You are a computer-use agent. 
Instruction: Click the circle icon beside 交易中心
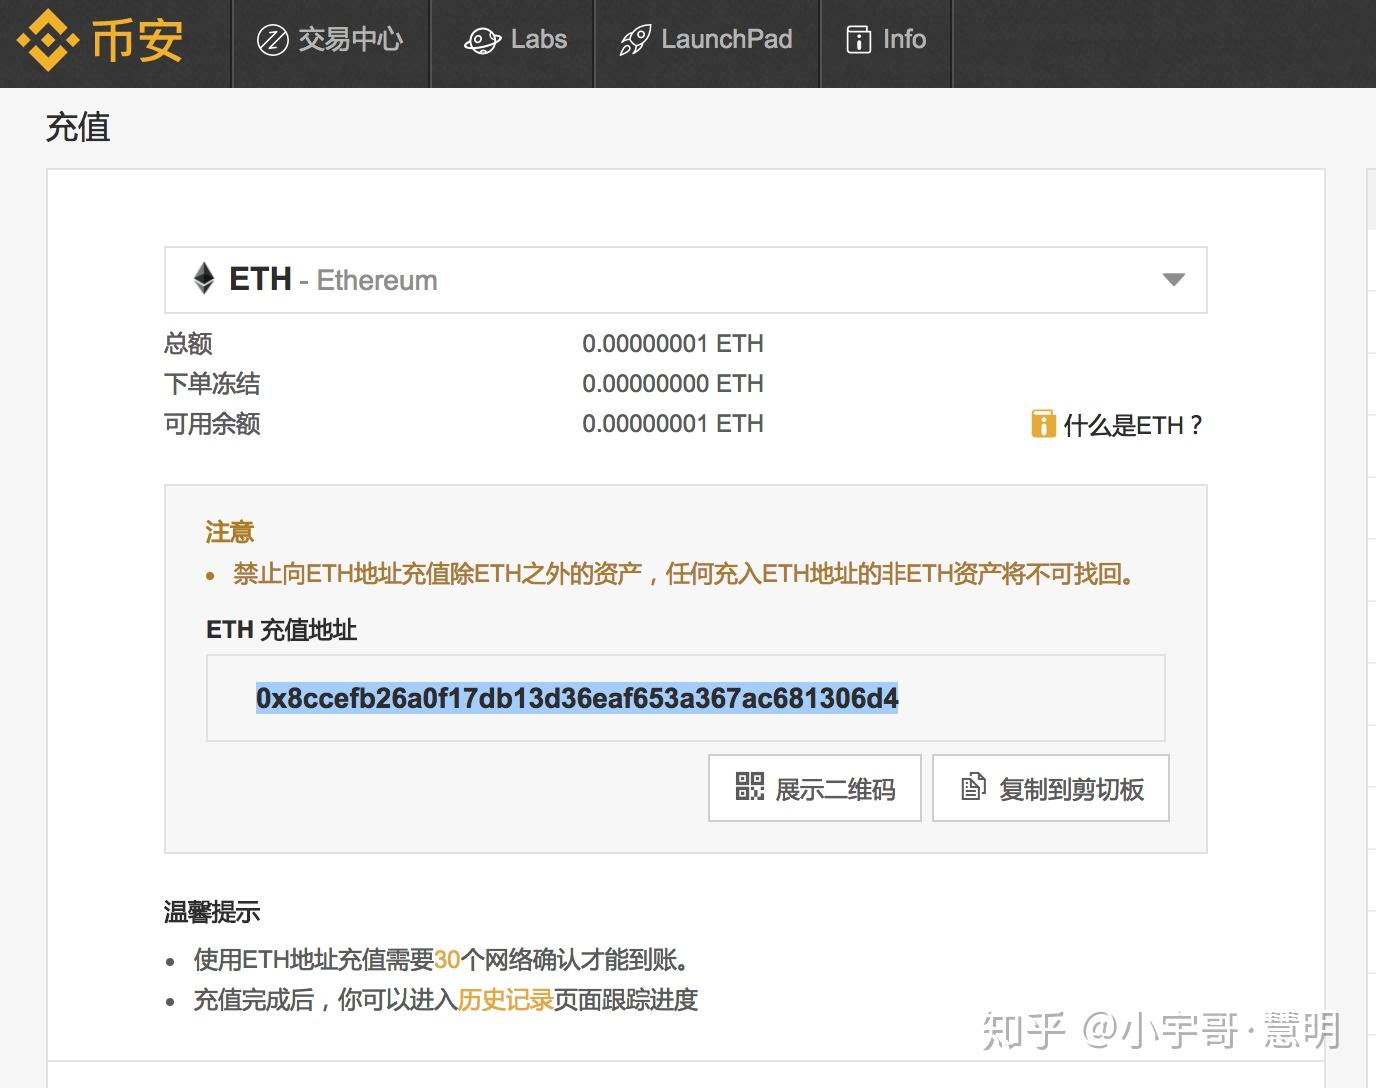click(271, 41)
